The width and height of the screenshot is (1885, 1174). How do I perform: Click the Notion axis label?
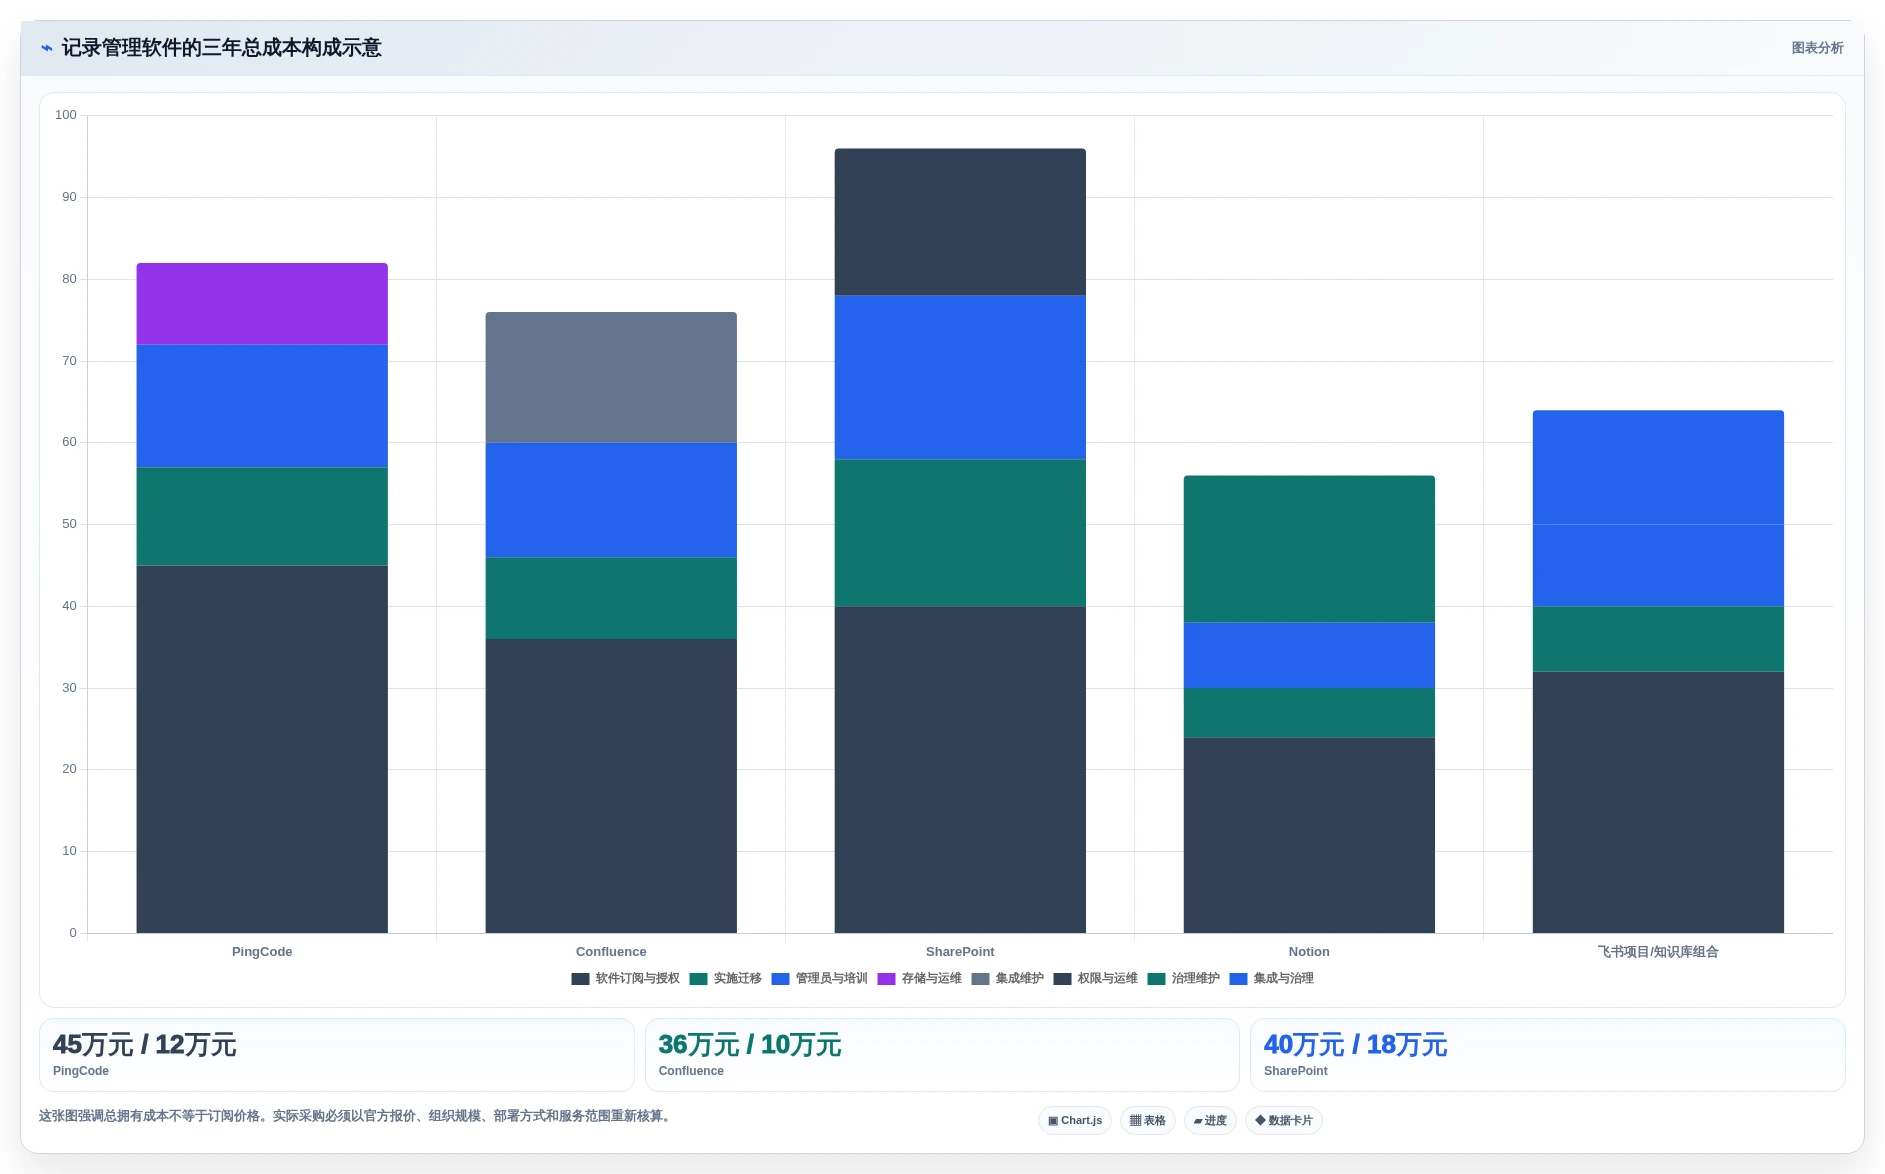pyautogui.click(x=1309, y=952)
